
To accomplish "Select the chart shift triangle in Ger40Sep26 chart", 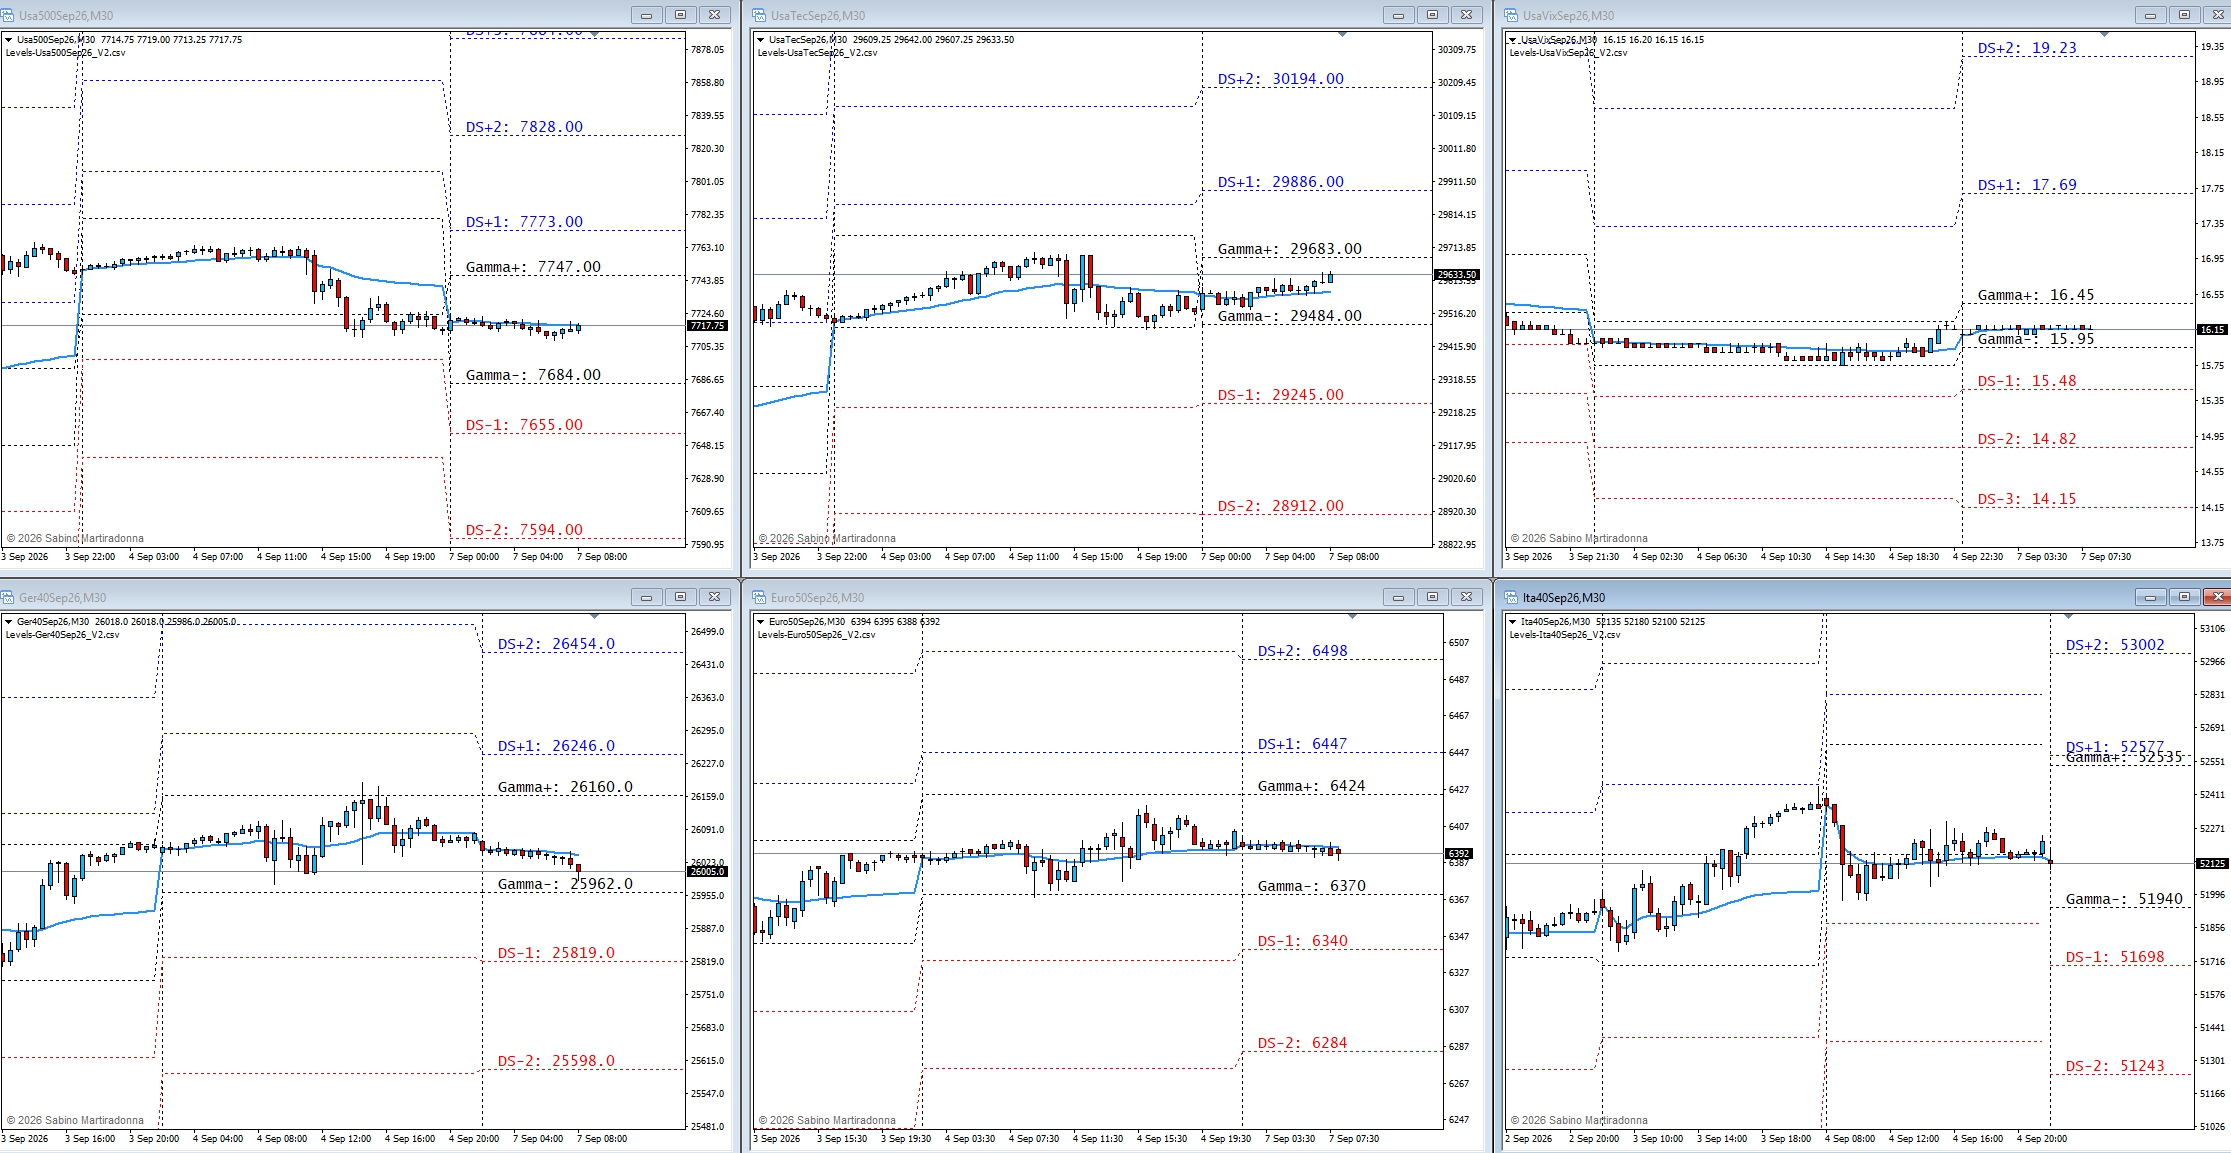I will 594,616.
